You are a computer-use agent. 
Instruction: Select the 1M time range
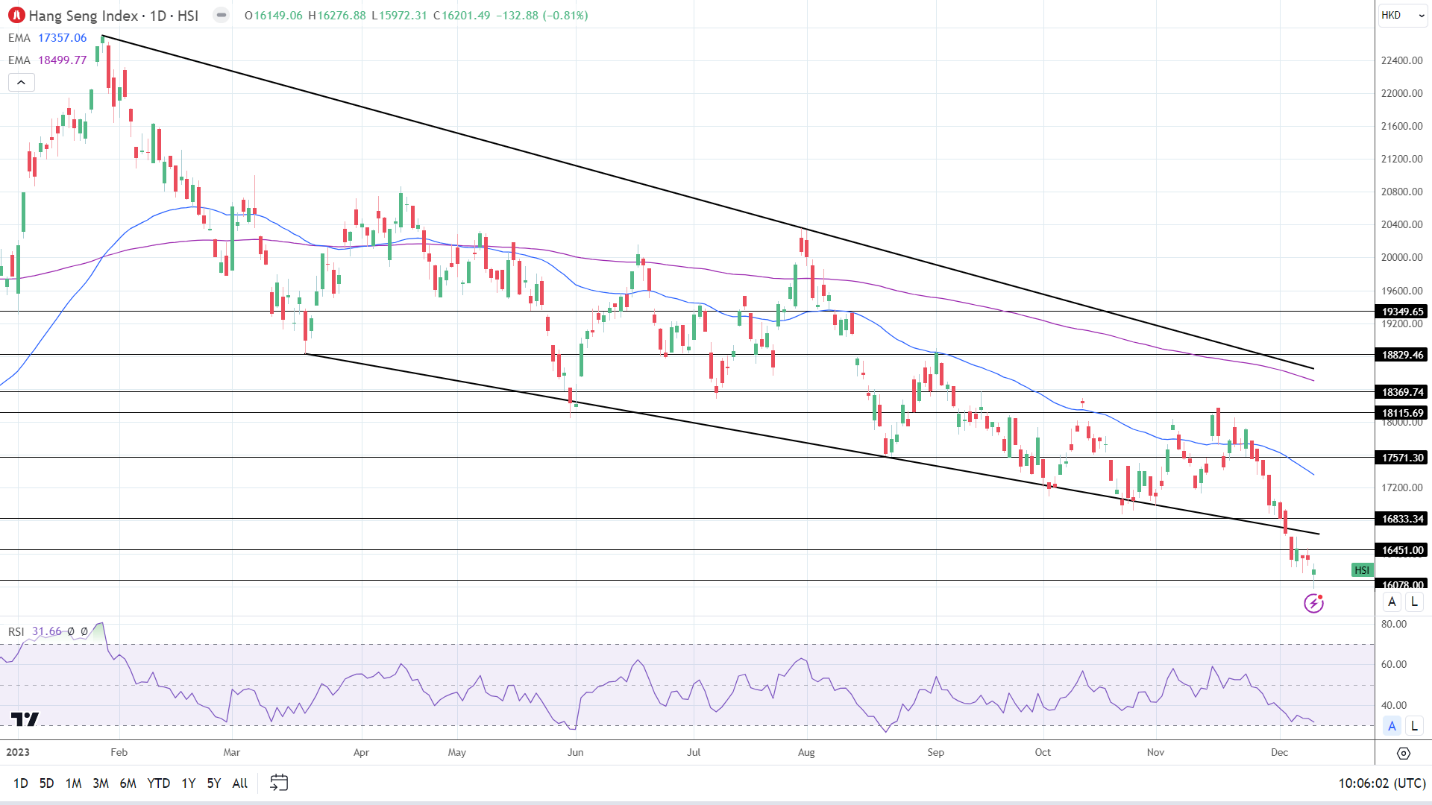[x=73, y=783]
